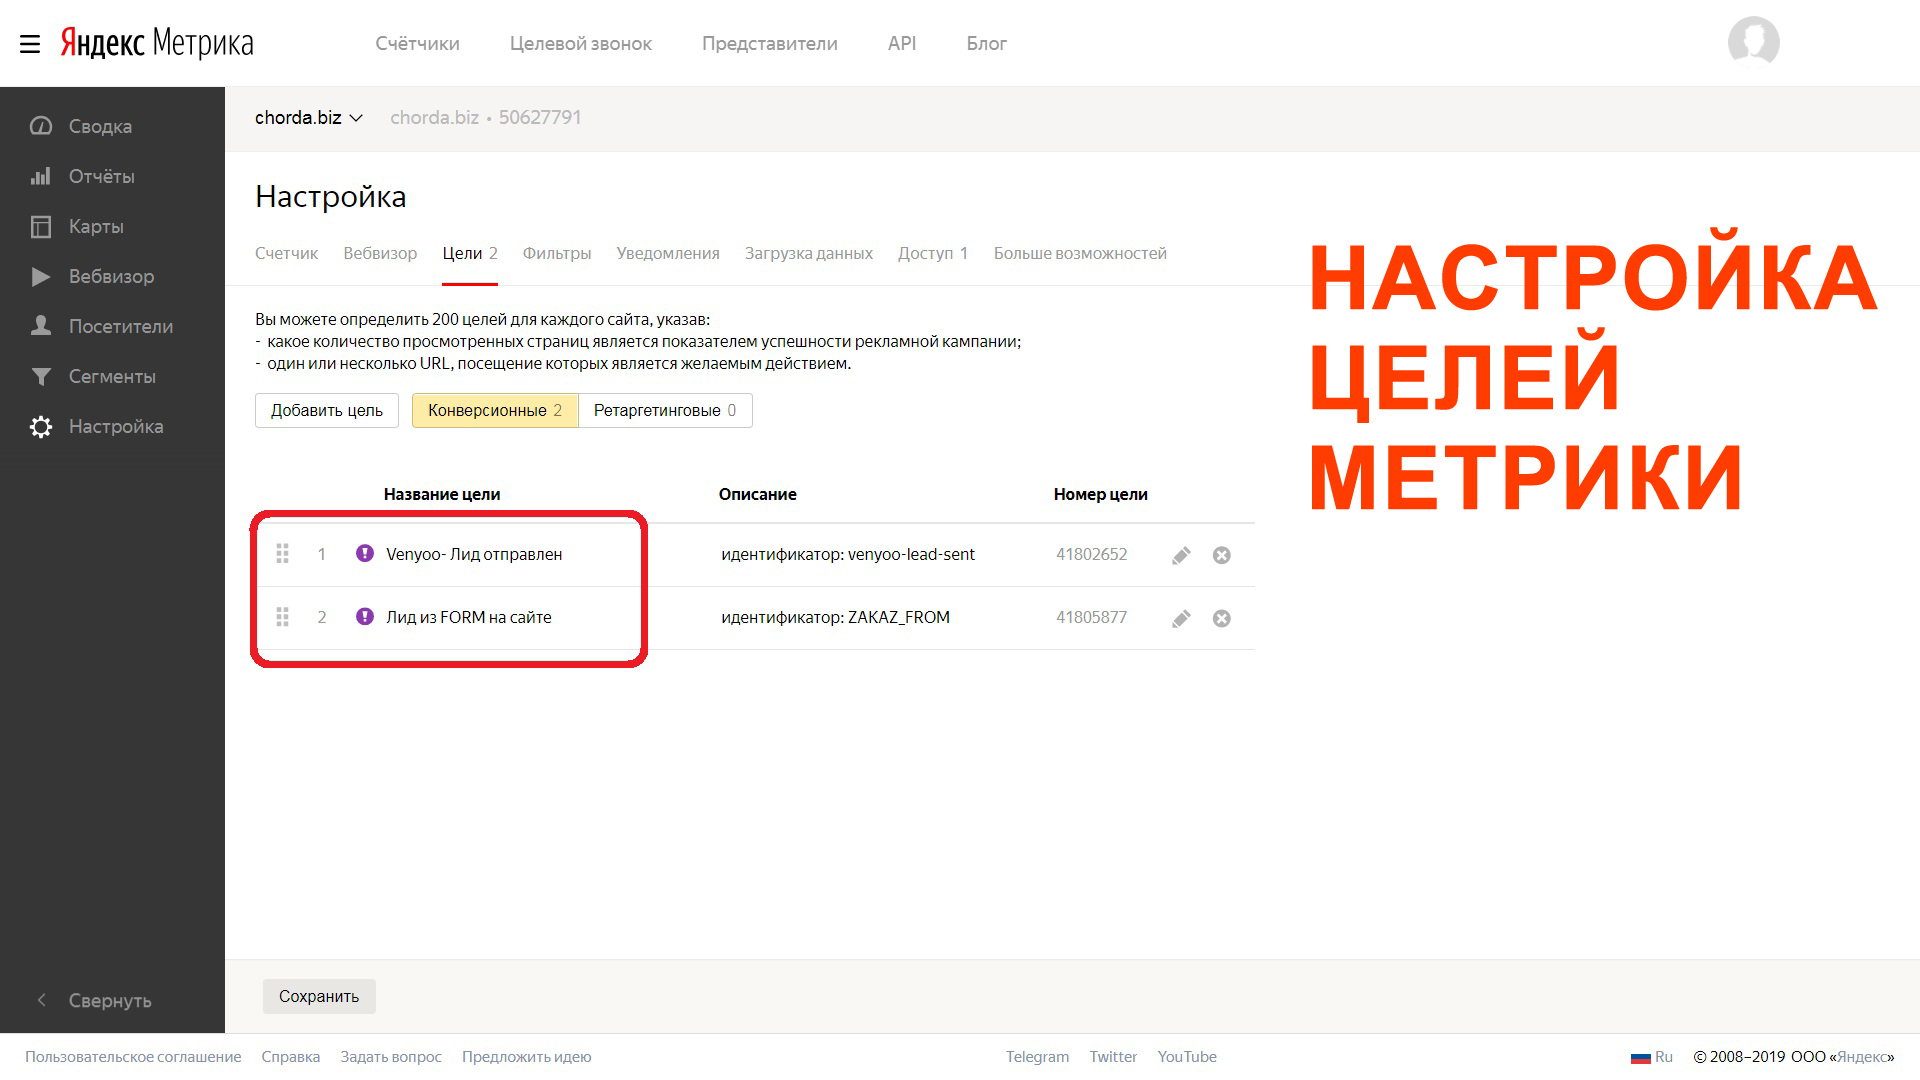Click the Сегменты funnel icon

(41, 376)
